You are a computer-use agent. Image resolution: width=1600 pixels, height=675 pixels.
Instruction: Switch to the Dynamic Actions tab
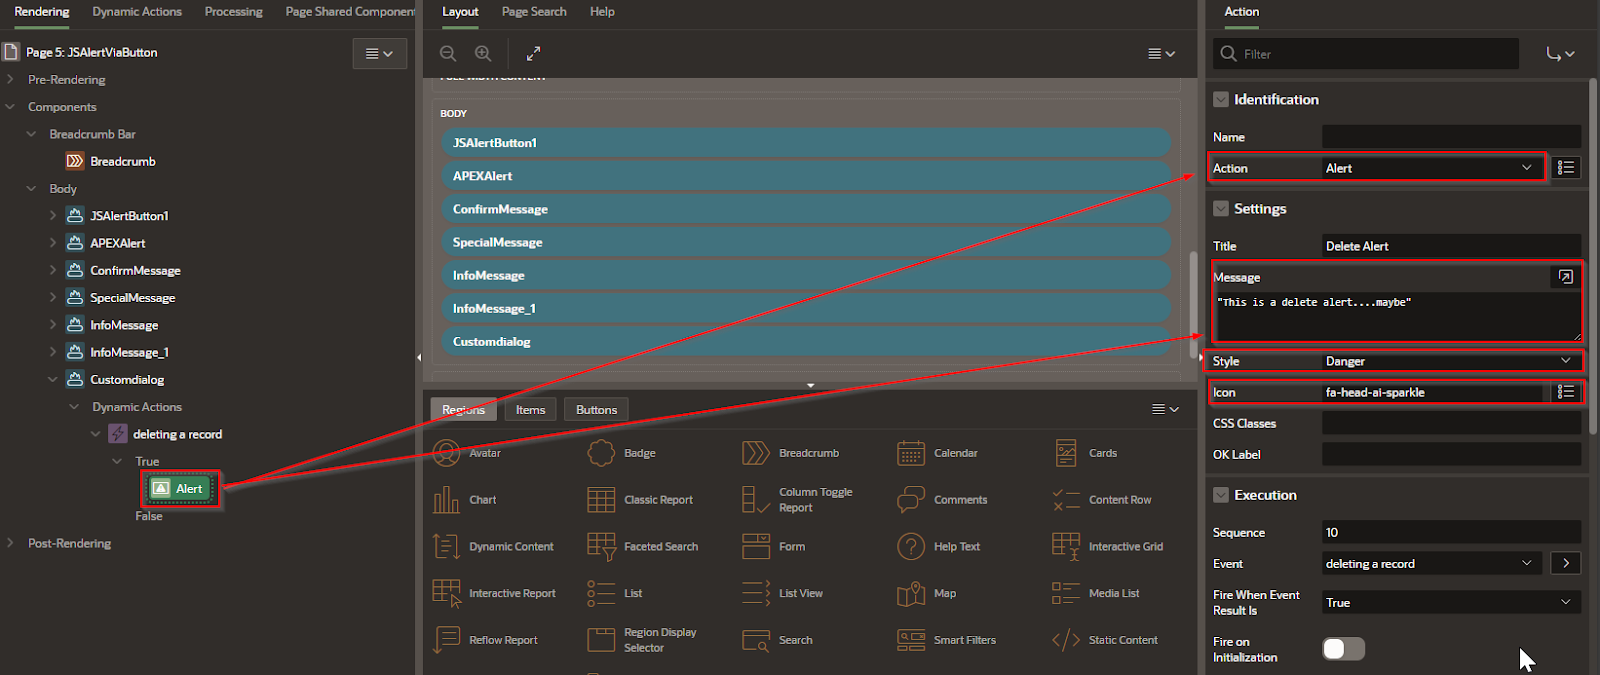137,12
